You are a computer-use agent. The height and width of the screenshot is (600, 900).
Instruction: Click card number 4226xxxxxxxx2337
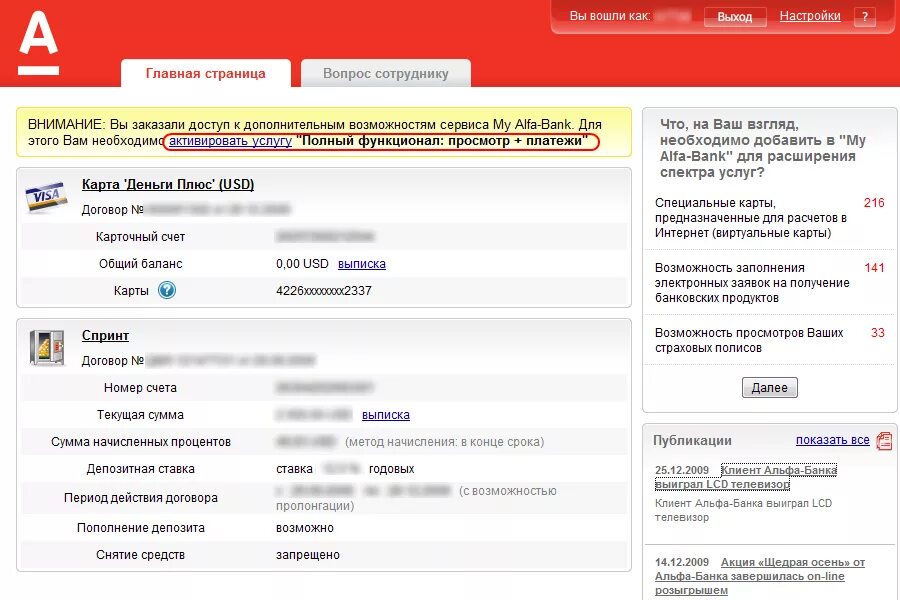click(324, 291)
